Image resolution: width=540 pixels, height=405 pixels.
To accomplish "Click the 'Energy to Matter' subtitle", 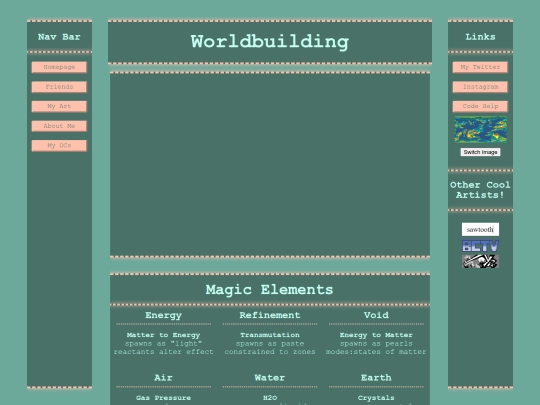I will coord(376,335).
